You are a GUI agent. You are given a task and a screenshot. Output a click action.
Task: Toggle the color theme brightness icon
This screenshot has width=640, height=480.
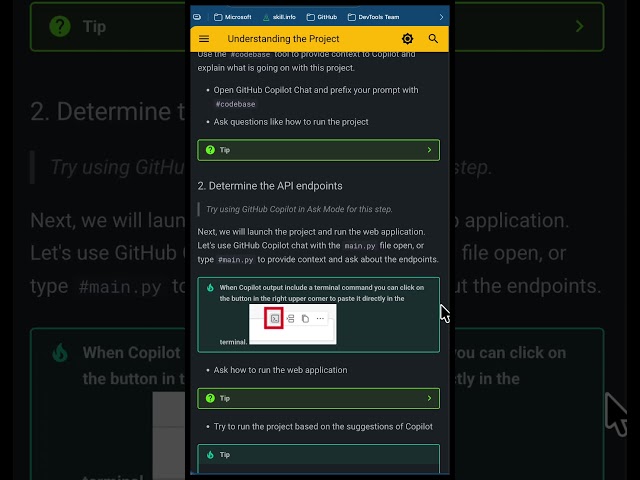tap(407, 39)
